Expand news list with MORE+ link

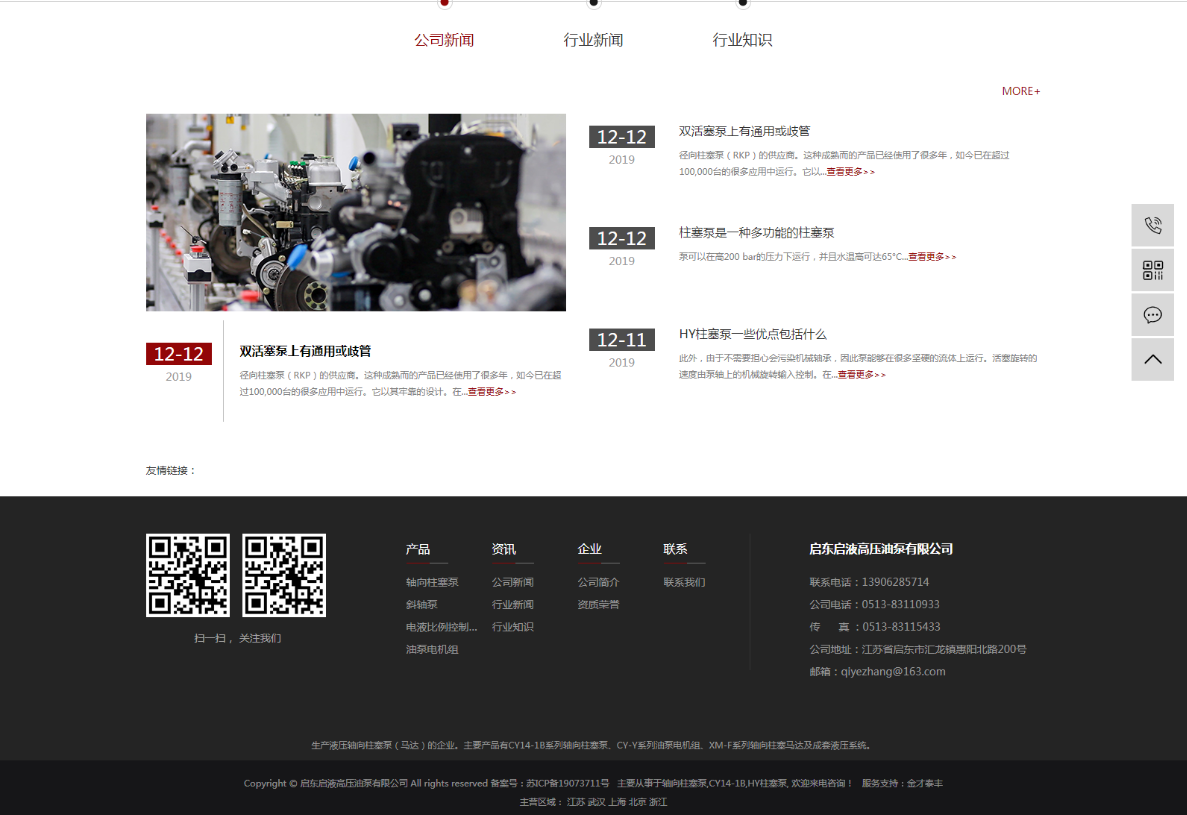click(x=1020, y=91)
